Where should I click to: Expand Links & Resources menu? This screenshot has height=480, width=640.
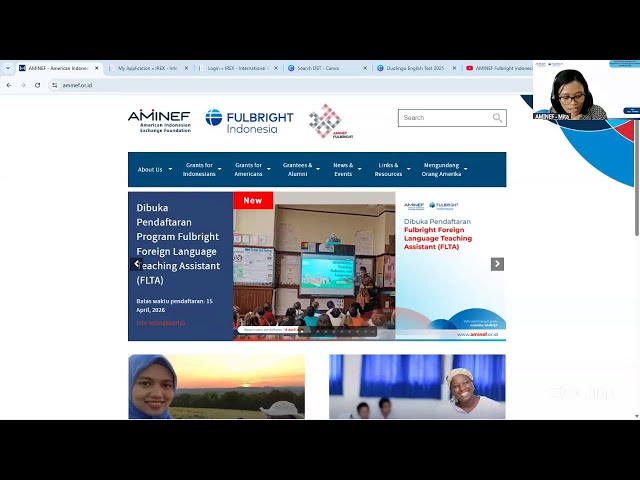point(392,169)
